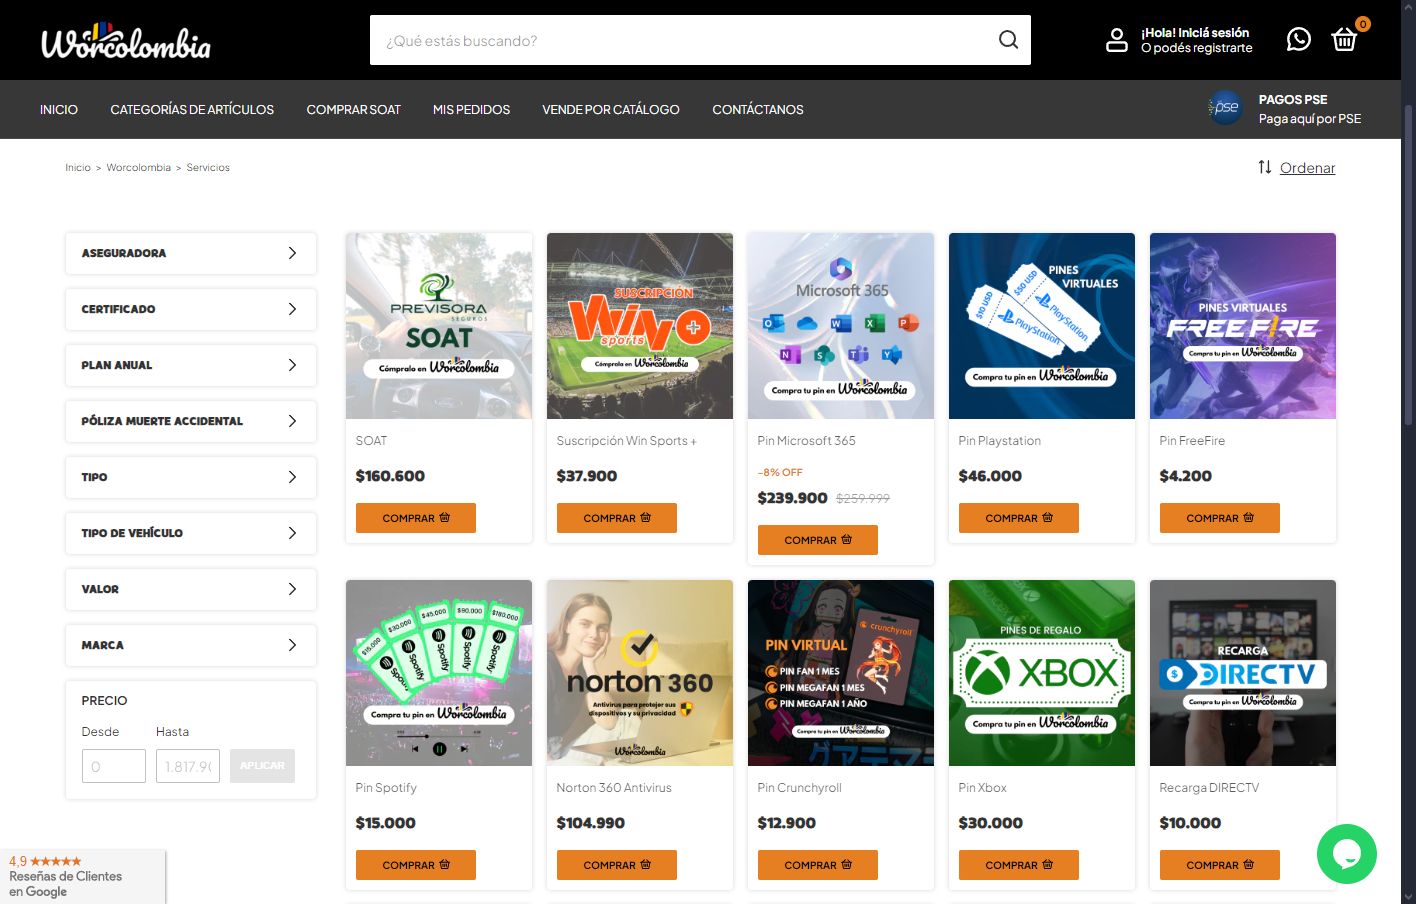The width and height of the screenshot is (1416, 904).
Task: Click the PSE payments logo
Action: click(x=1224, y=108)
